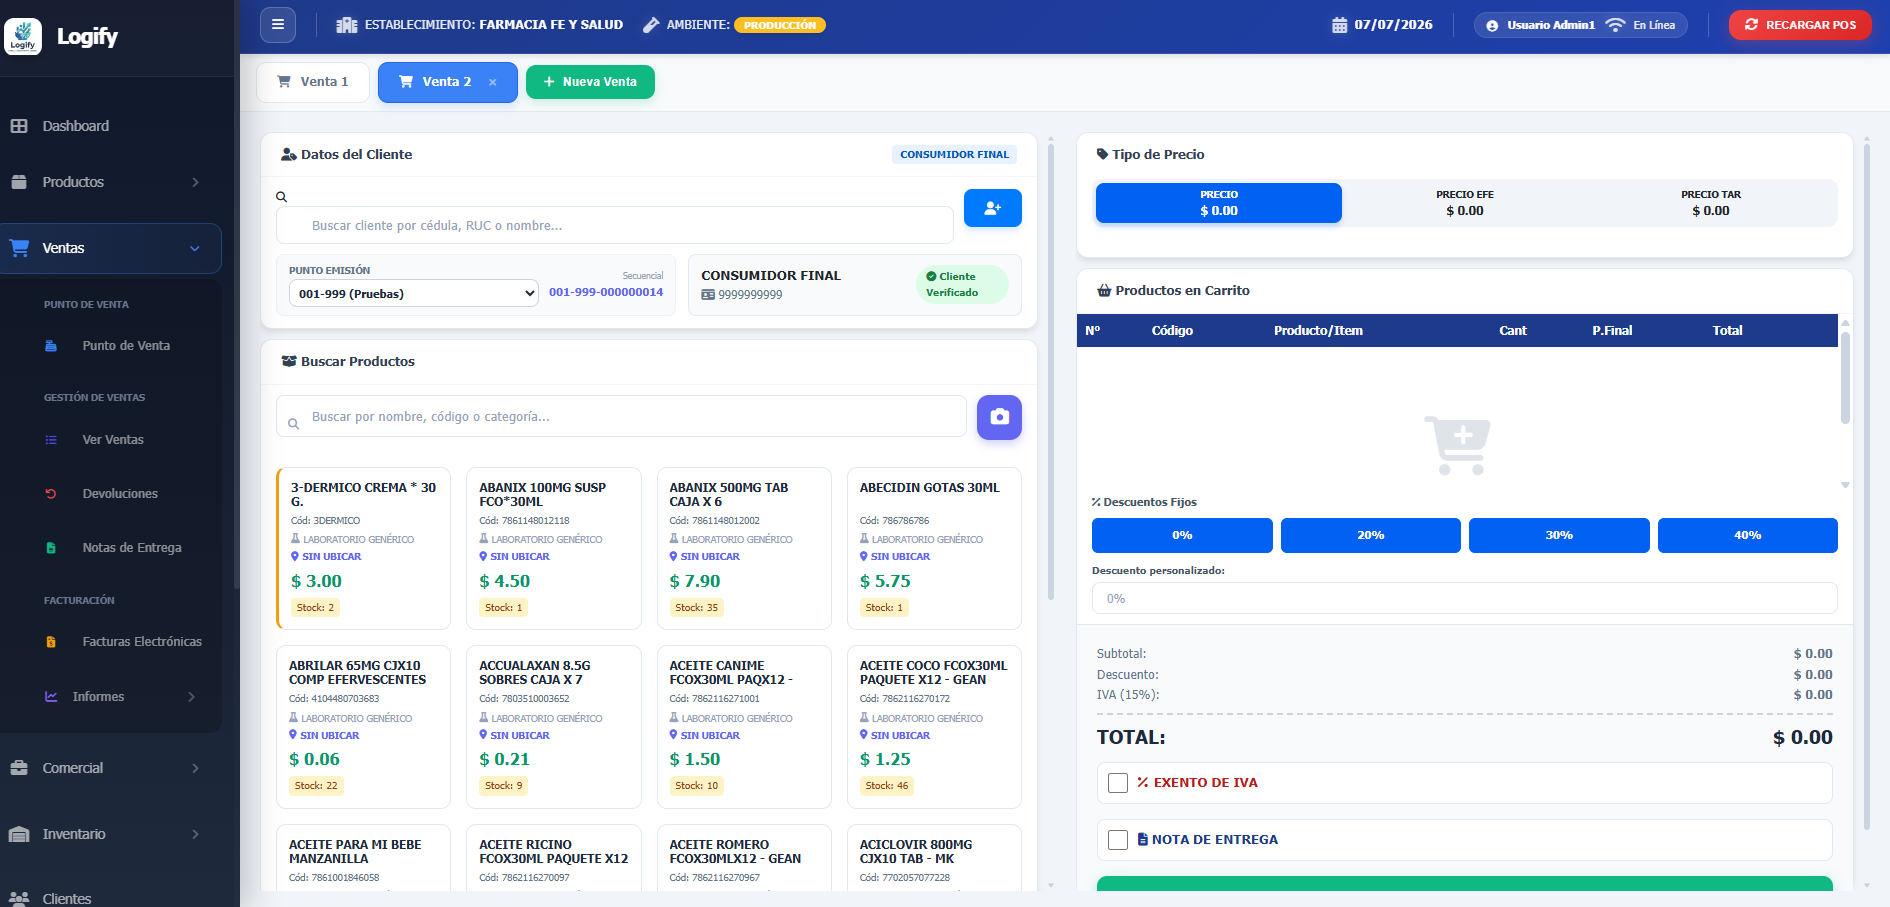
Task: Select the PRECIO EFE price type
Action: [x=1465, y=203]
